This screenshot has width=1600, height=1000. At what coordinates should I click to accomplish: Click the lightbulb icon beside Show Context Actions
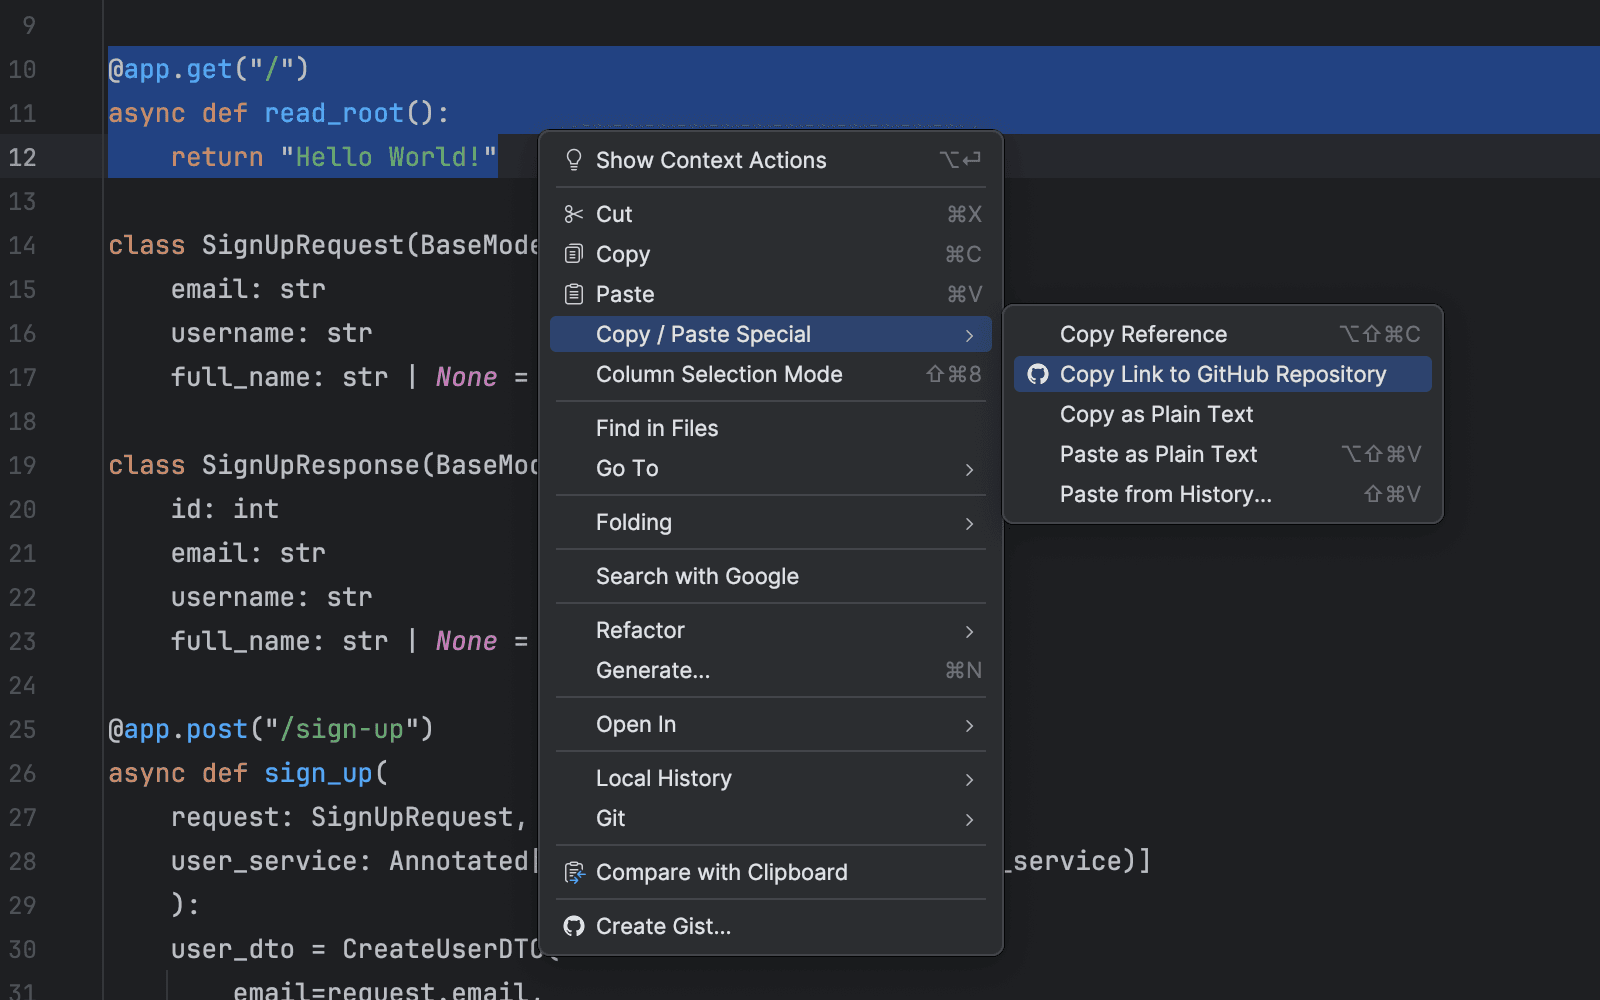(573, 159)
